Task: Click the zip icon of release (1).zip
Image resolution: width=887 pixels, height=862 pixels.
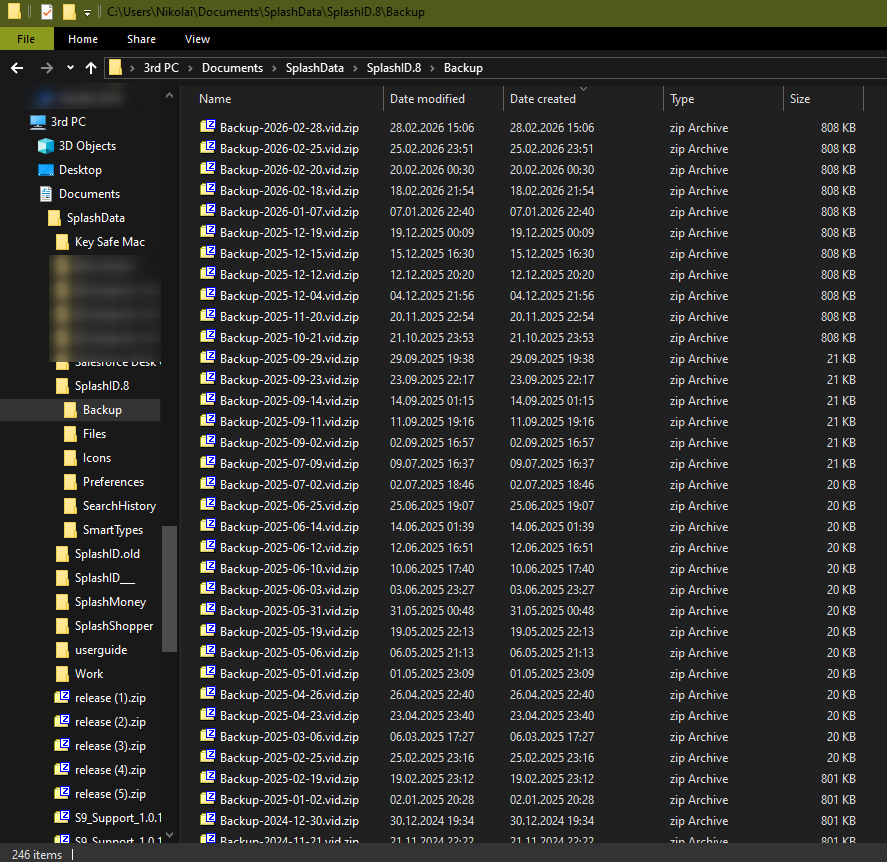Action: 62,697
